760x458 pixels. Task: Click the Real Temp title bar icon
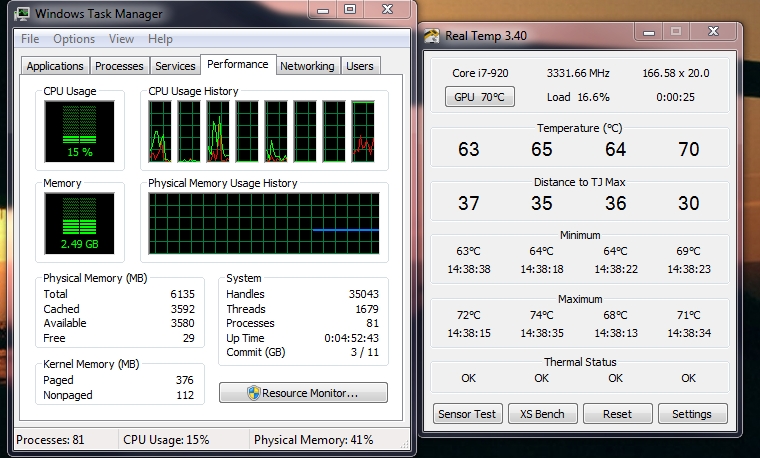point(432,36)
